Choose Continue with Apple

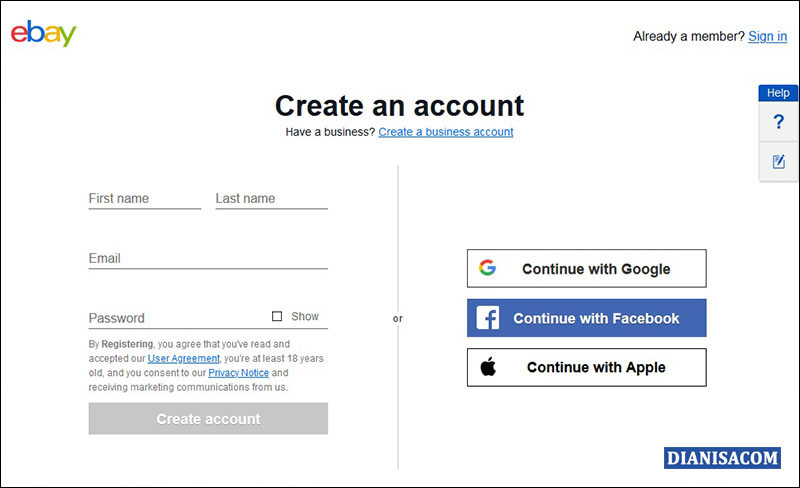586,367
